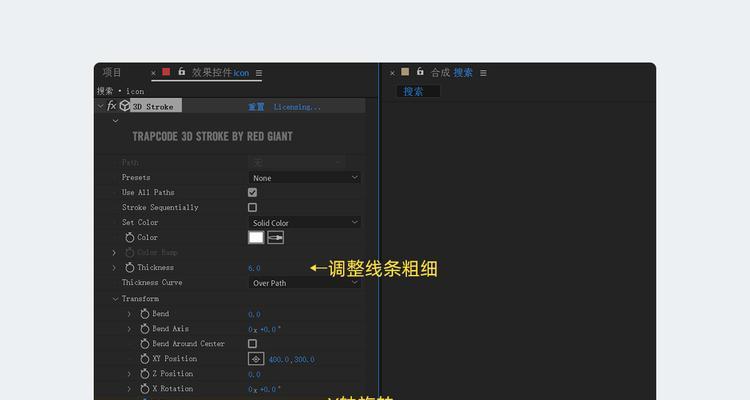Open the Licensing... link

297,107
